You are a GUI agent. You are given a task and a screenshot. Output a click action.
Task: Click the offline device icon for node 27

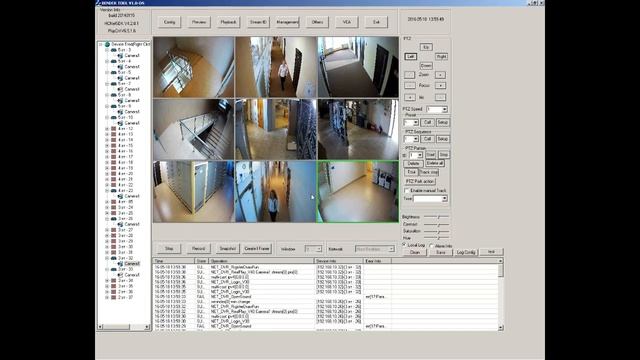pos(114,230)
